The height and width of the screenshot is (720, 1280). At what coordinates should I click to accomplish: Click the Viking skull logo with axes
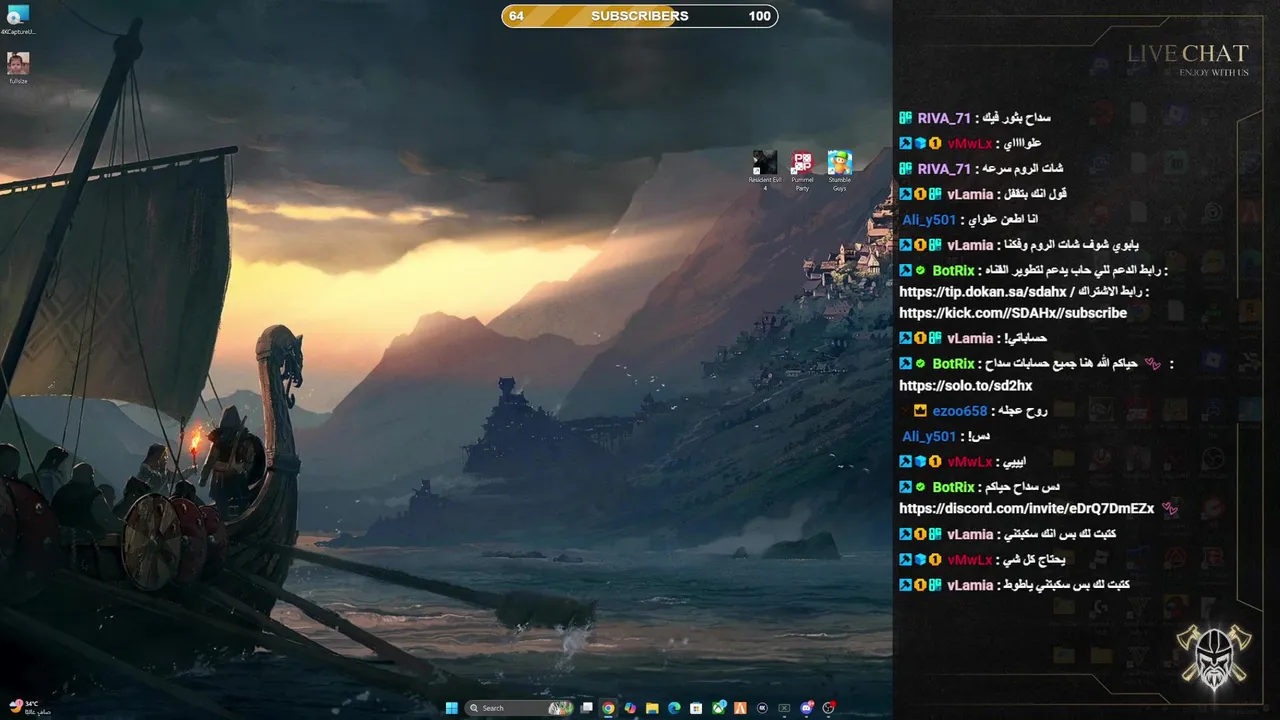[1214, 656]
